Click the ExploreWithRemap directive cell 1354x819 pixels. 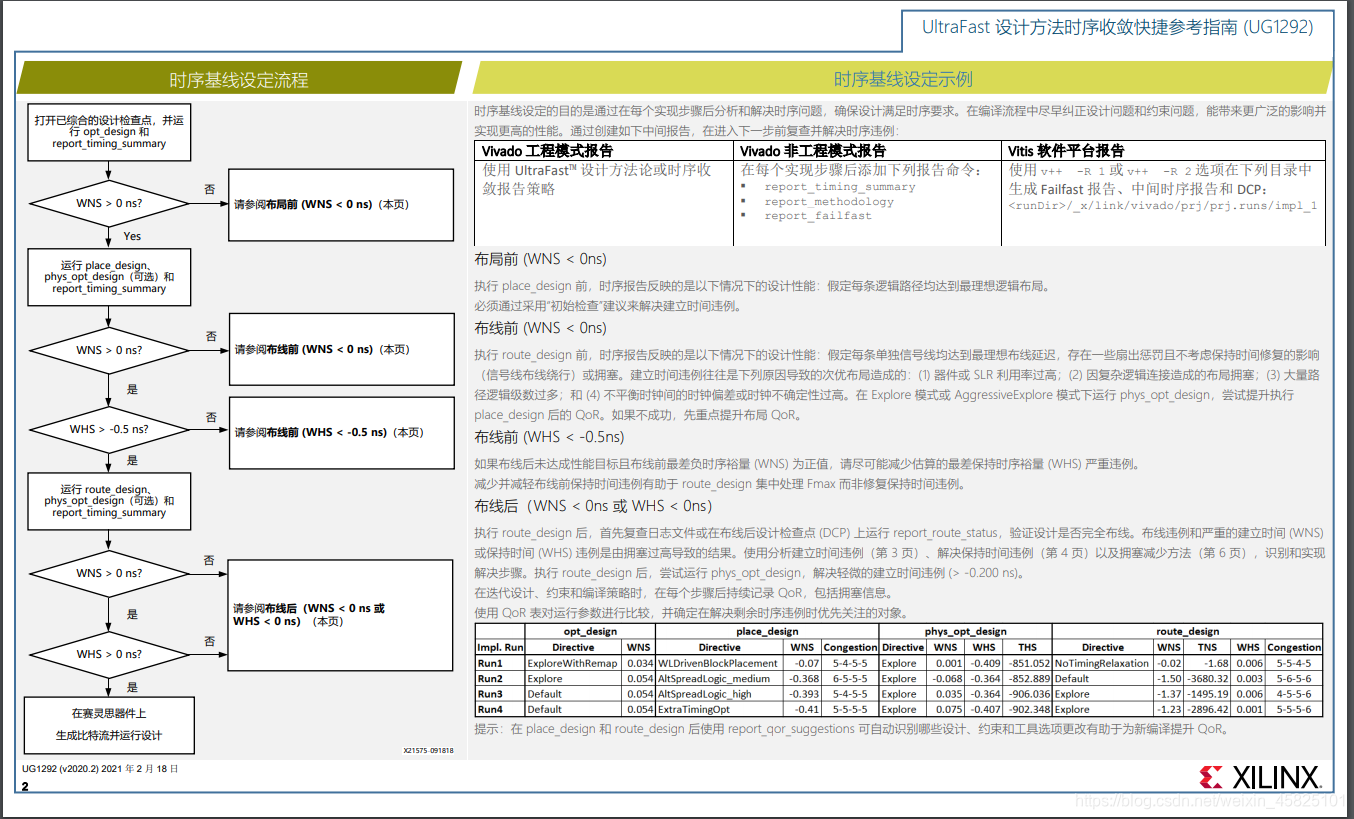[x=573, y=662]
